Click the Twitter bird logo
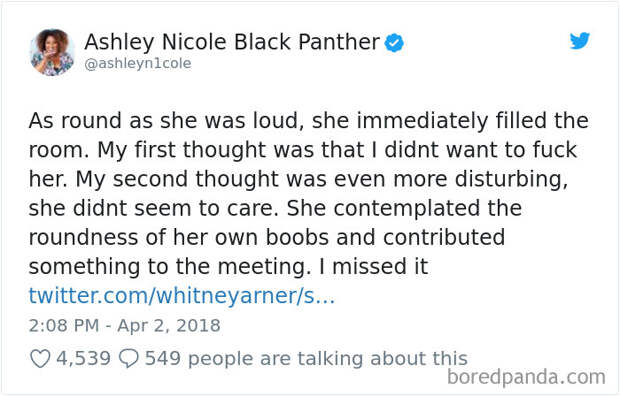Screen dimensions: 620x396 580,40
